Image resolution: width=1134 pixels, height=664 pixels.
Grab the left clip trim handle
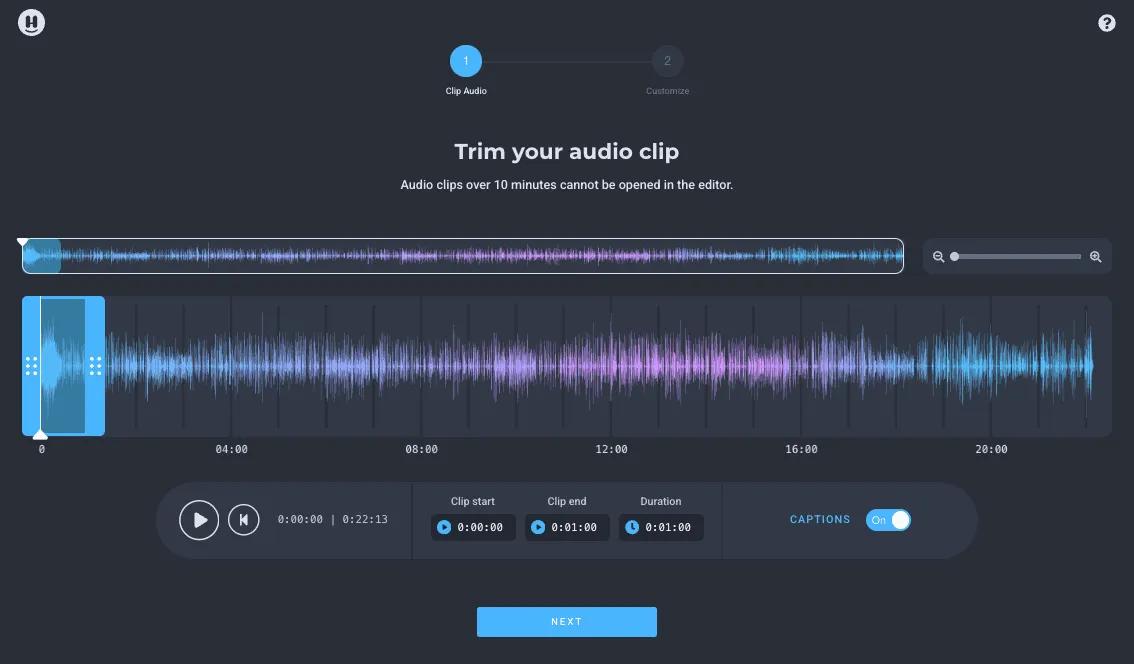click(31, 366)
